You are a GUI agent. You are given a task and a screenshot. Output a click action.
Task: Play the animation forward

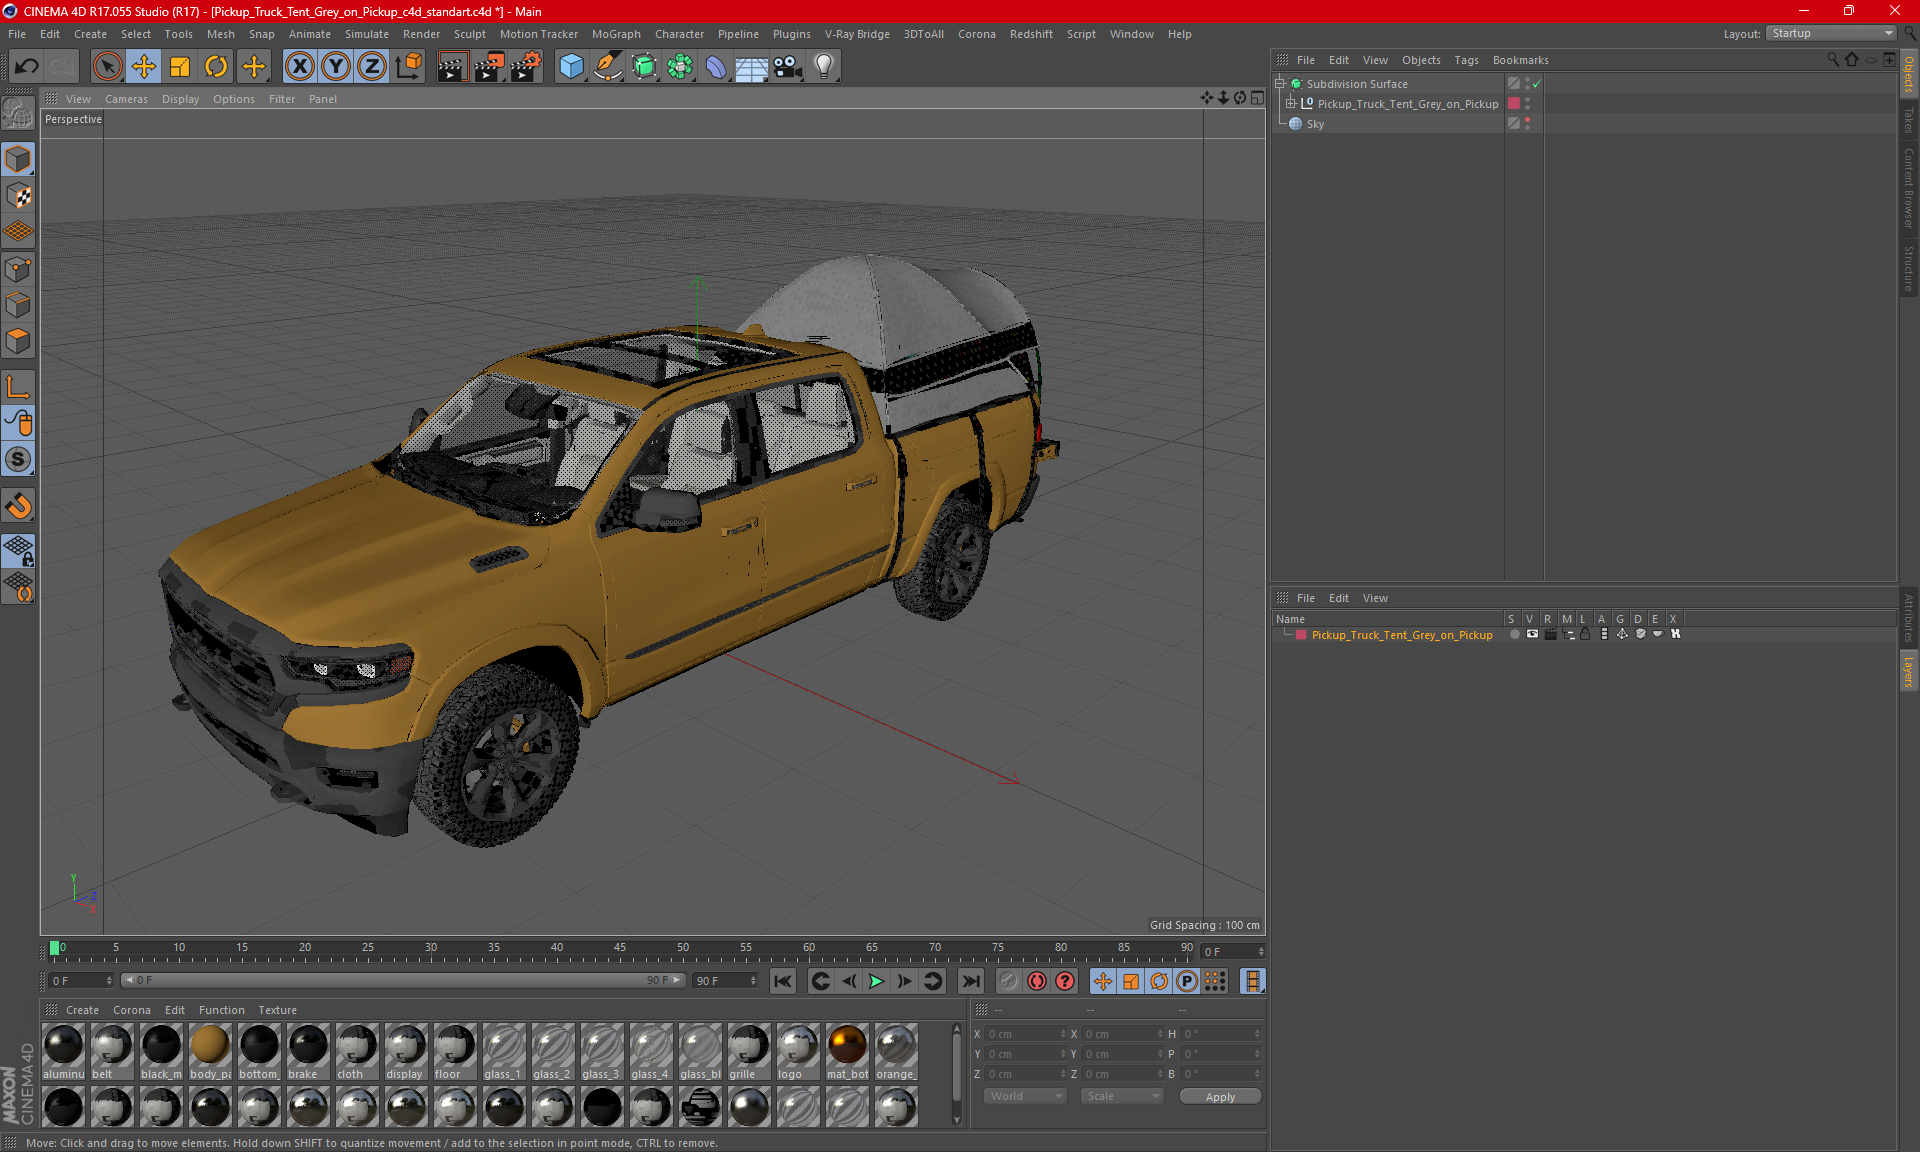click(x=876, y=981)
